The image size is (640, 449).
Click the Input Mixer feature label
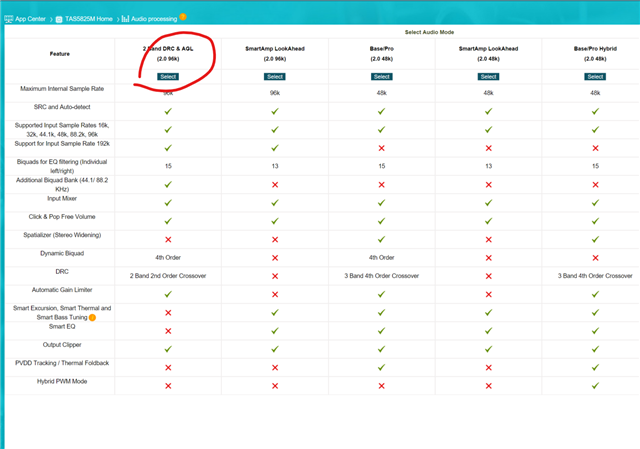(62, 198)
